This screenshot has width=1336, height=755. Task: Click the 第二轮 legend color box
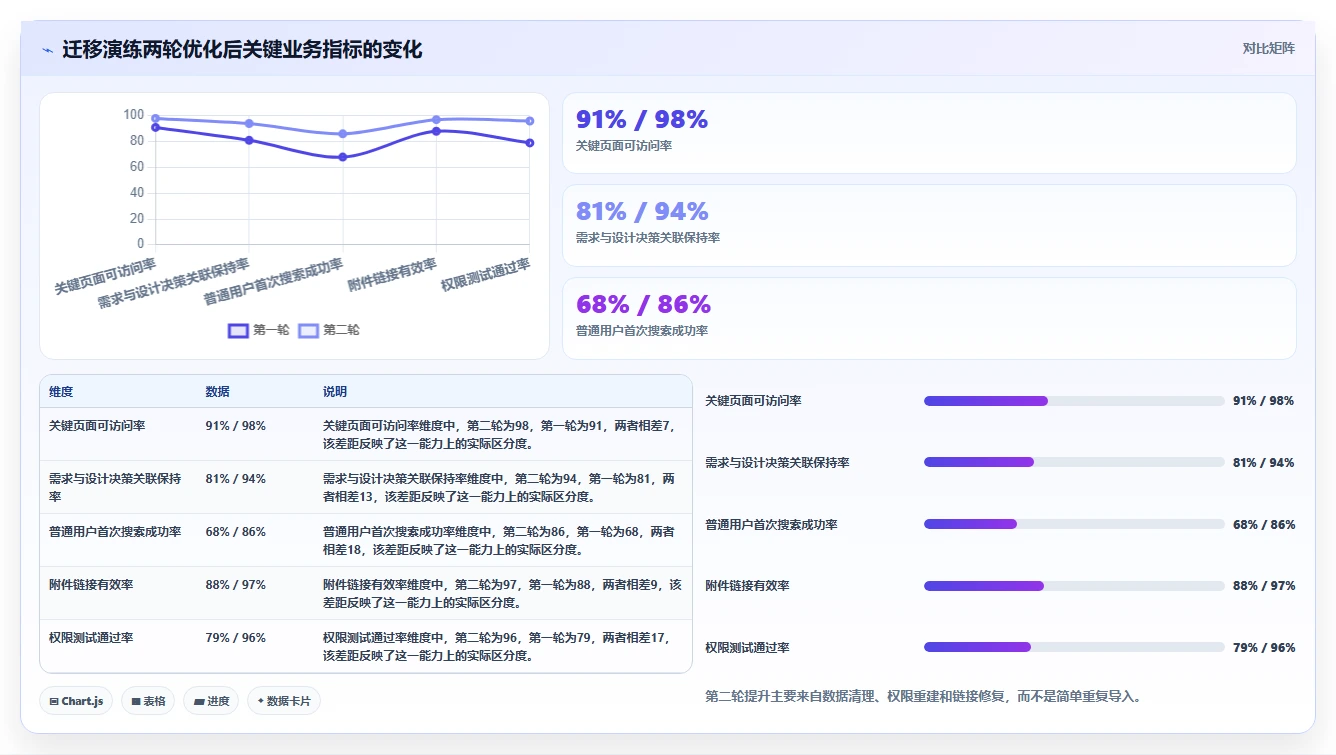coord(309,330)
